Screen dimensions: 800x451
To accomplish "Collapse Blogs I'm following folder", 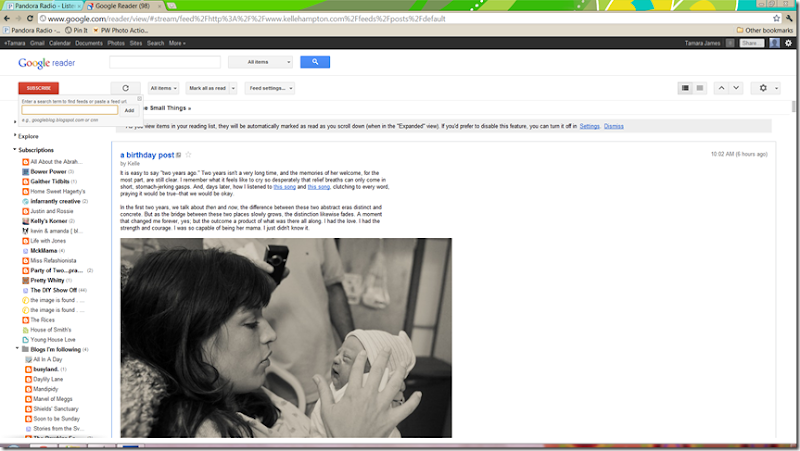I will click(x=17, y=349).
